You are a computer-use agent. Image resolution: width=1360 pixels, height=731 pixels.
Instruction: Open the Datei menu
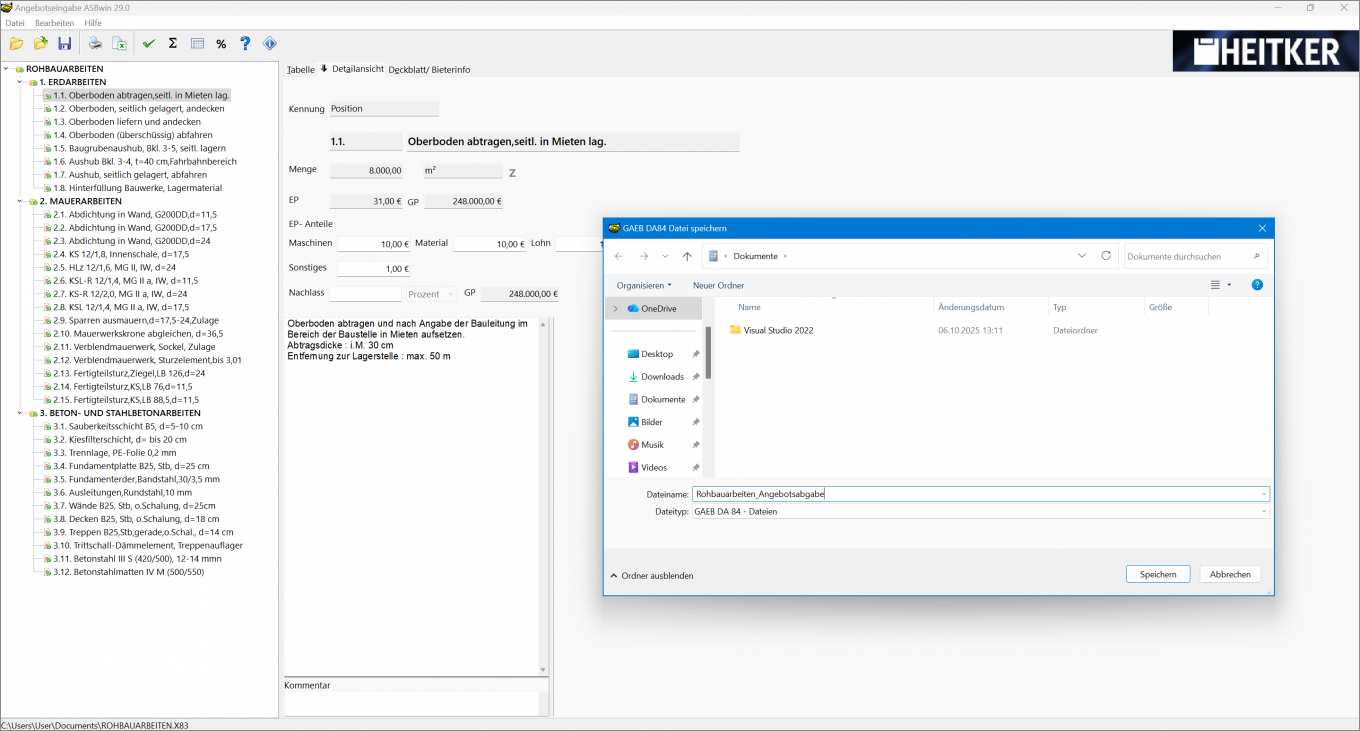tap(14, 22)
